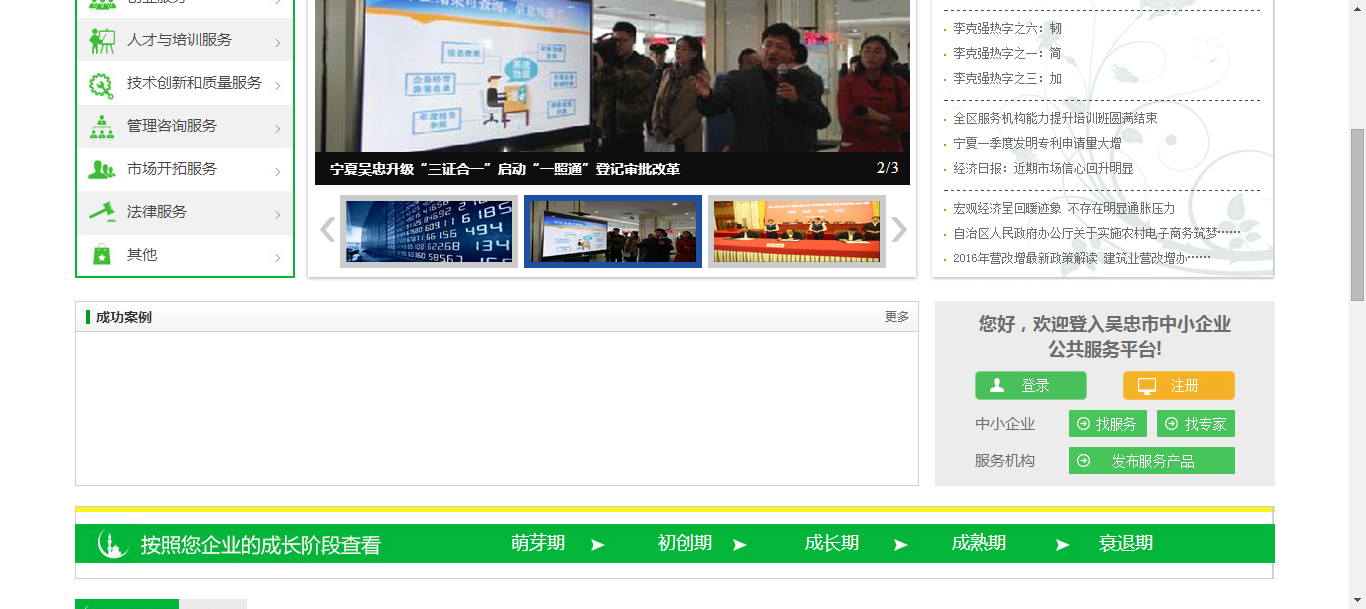Screen dimensions: 1366x609
Task: Click the vertical page scrollbar thumb
Action: point(1357,214)
